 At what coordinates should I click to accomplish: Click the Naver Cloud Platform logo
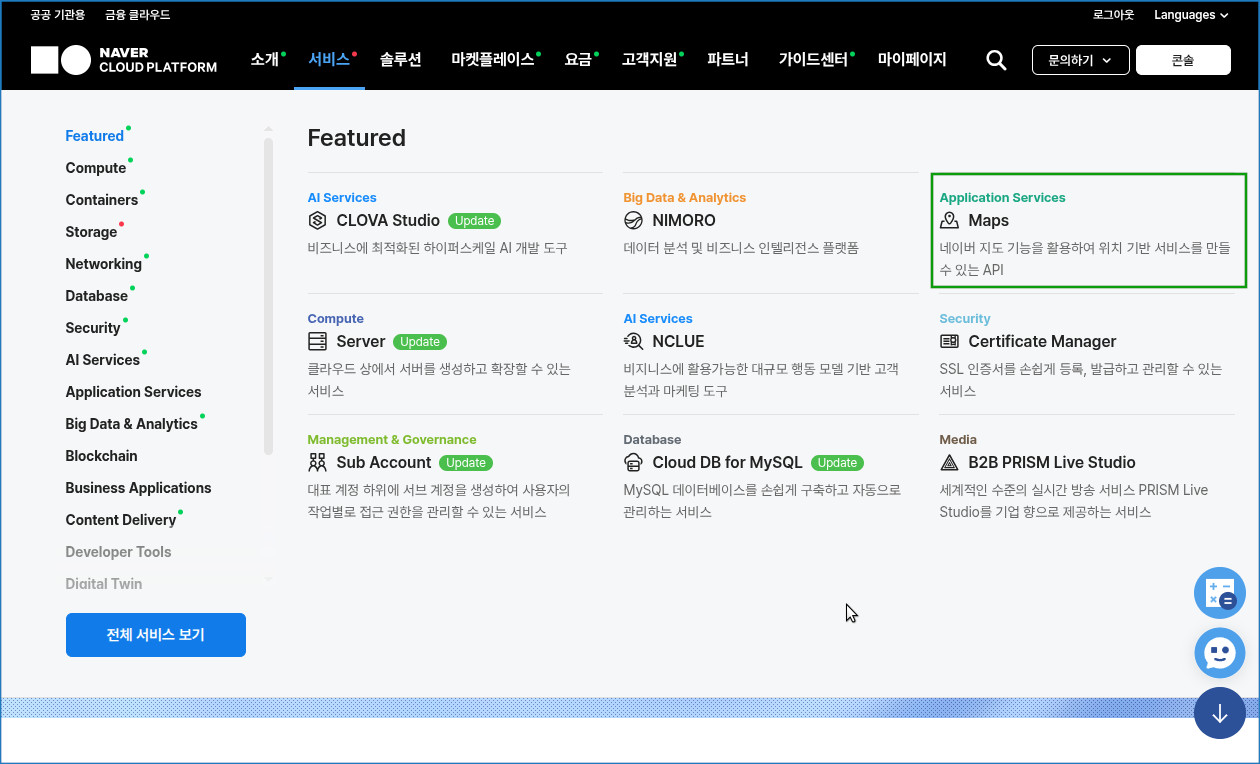coord(124,60)
